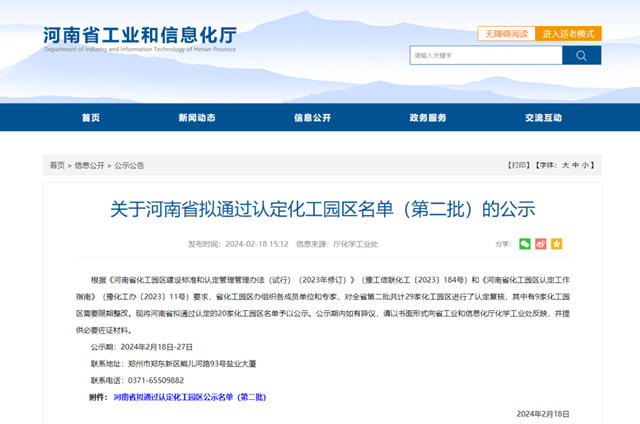The height and width of the screenshot is (424, 640).
Task: Open the 新闻动态 navigation menu item
Action: [x=197, y=118]
